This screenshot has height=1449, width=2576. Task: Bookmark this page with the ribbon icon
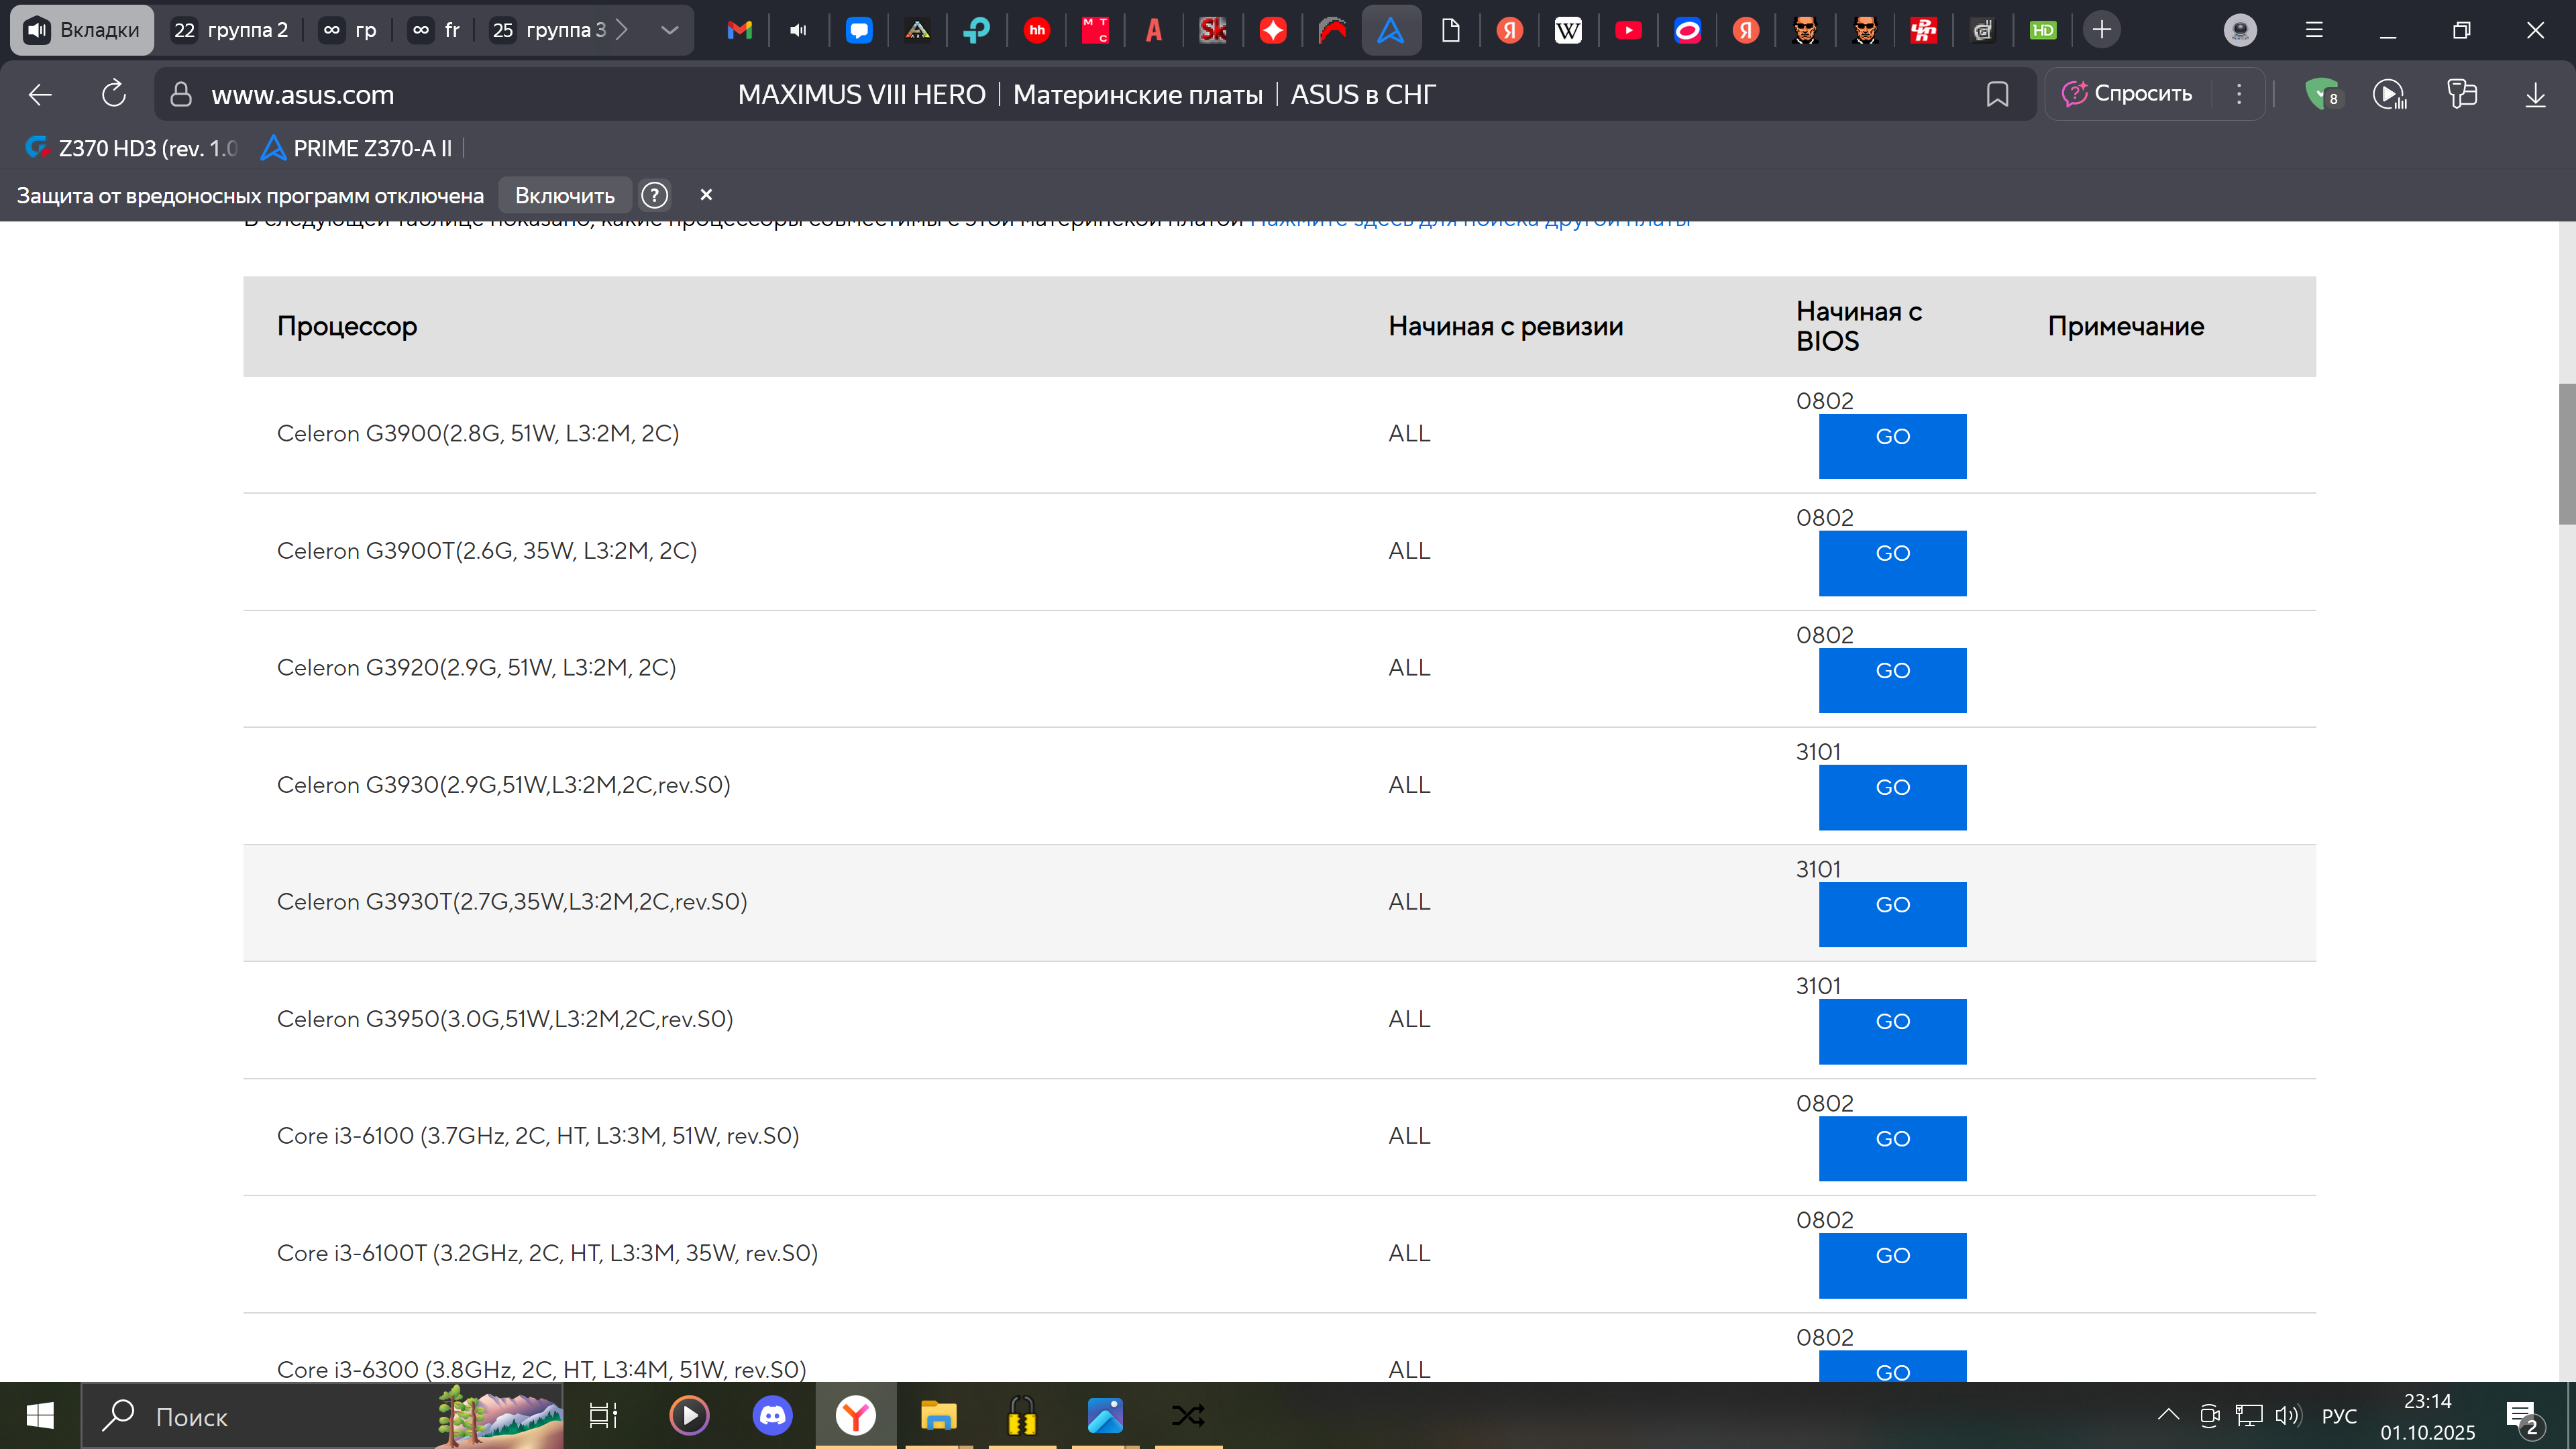1997,94
